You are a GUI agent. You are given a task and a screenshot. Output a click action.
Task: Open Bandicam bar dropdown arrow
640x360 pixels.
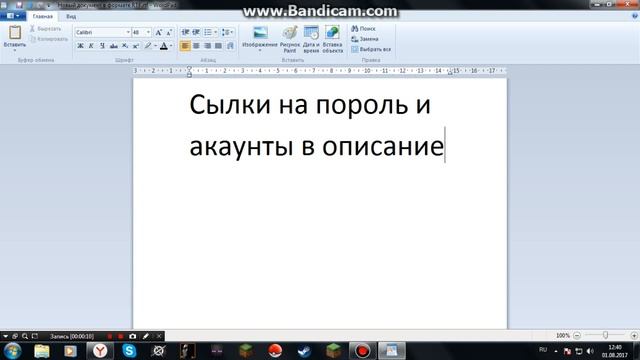point(5,336)
